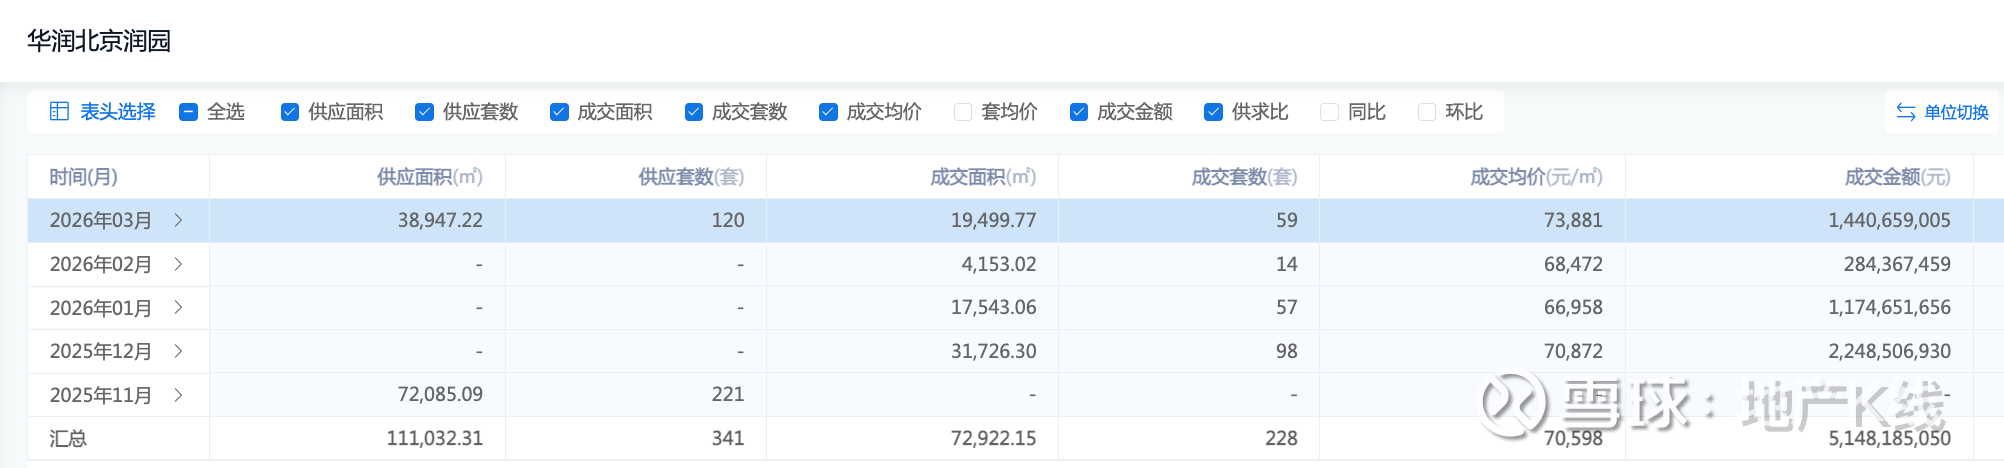
Task: Click the 单位切换 button
Action: pyautogui.click(x=1955, y=112)
